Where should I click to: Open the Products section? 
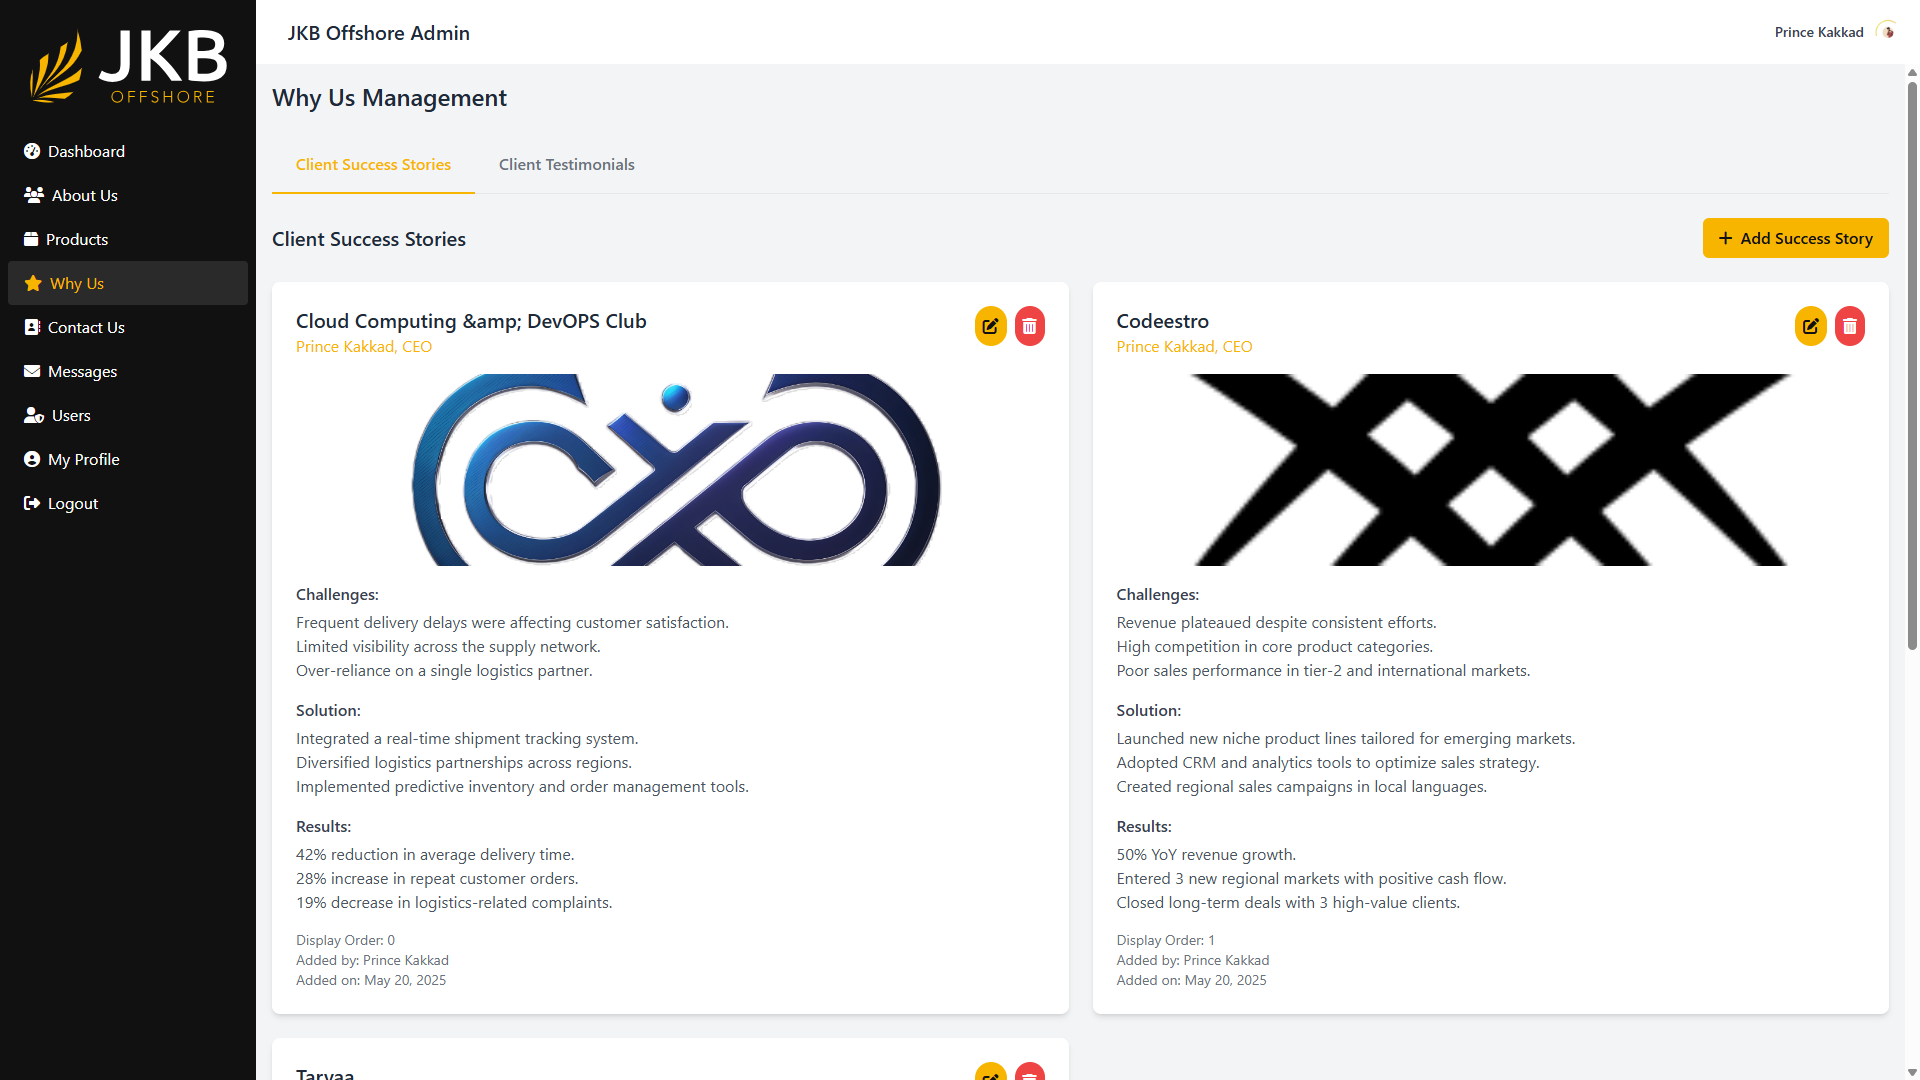(77, 239)
